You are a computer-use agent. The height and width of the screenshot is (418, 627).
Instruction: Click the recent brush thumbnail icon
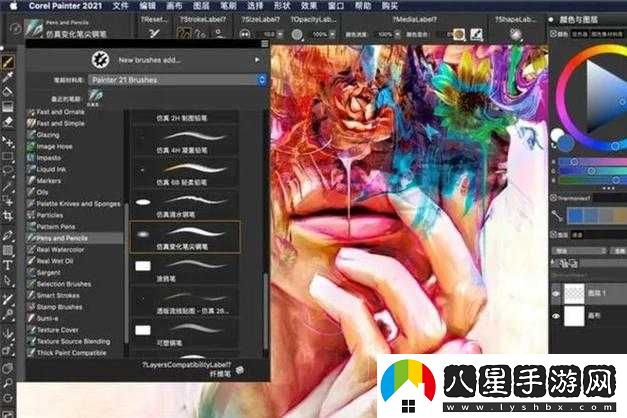[x=95, y=97]
